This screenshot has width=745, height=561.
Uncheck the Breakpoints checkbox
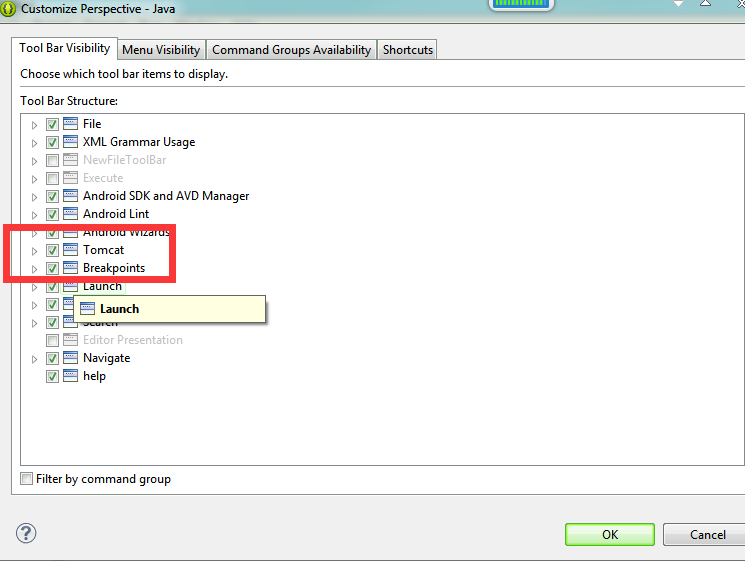pos(52,268)
